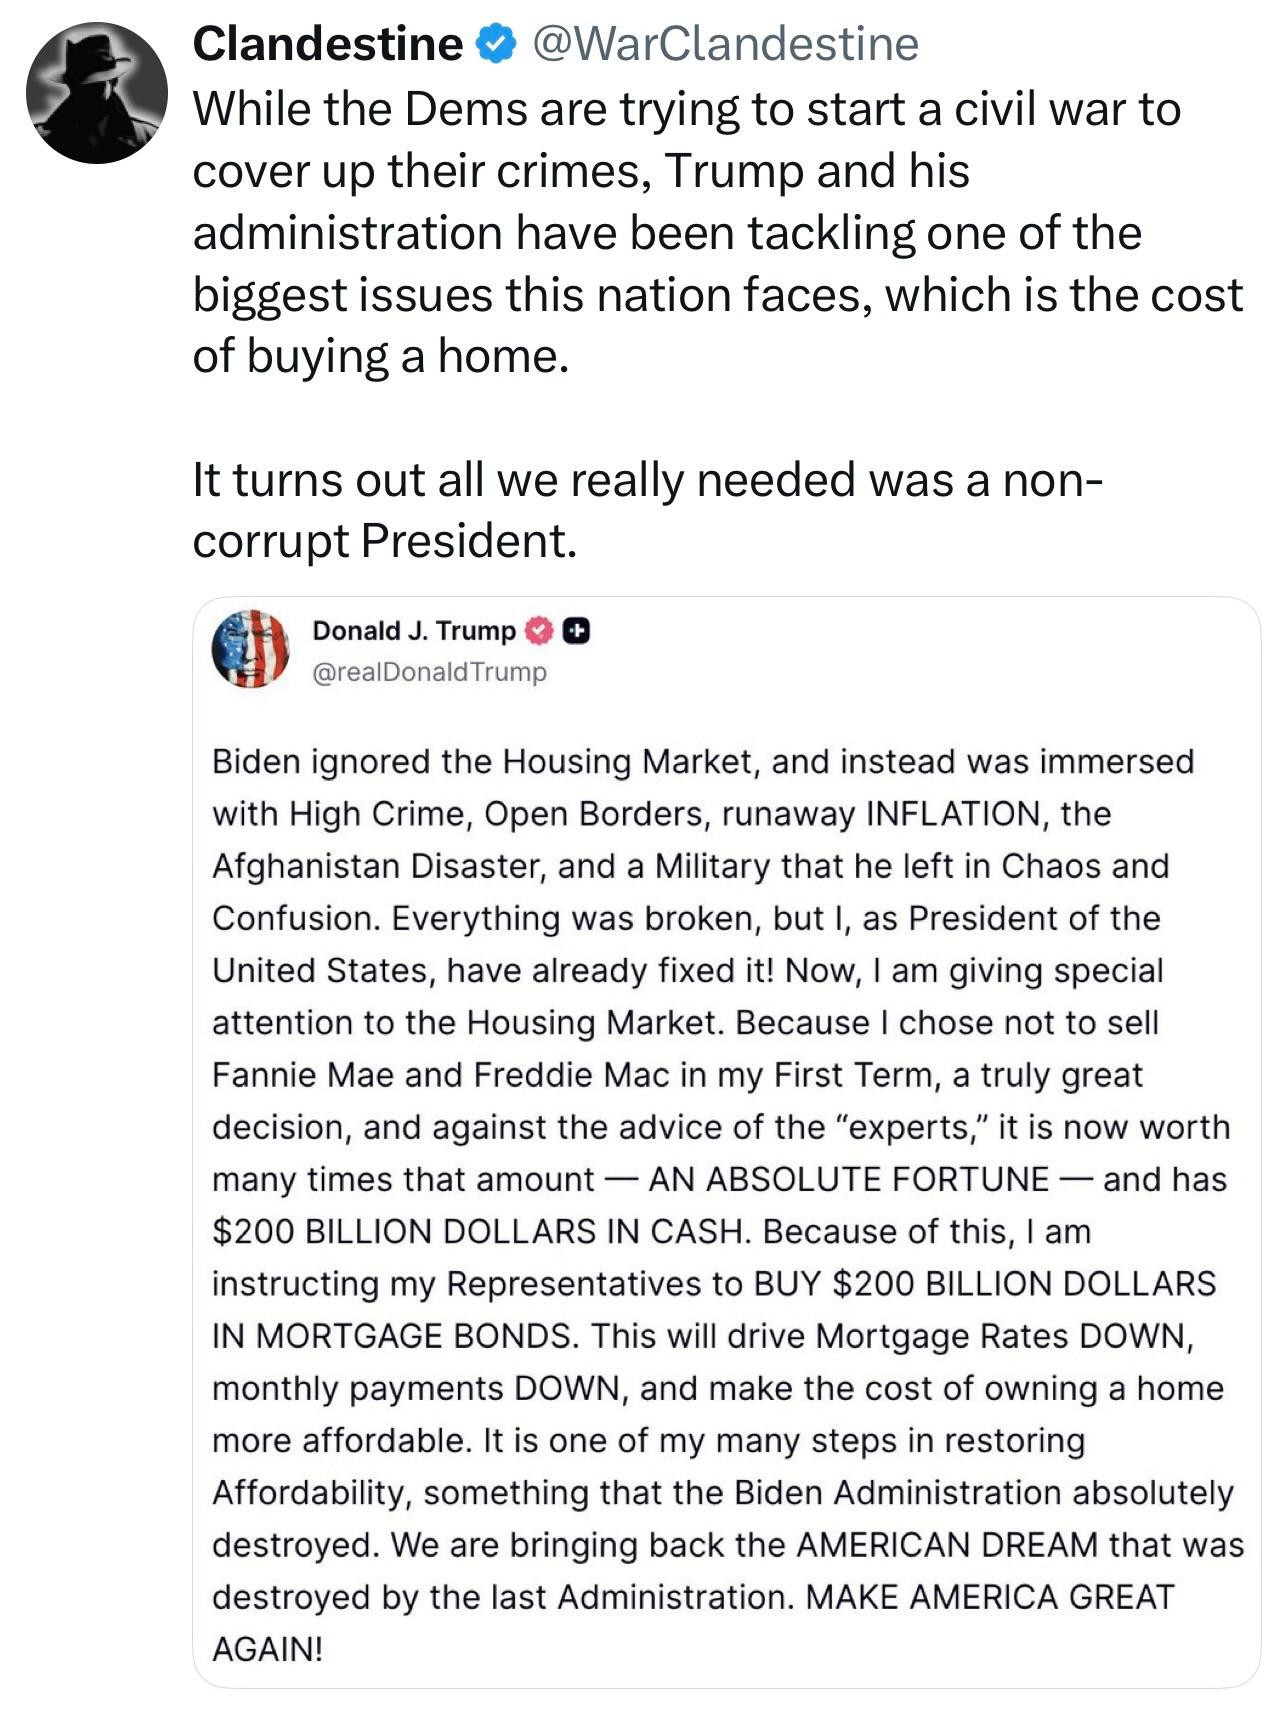Click the "It turns out all we" line
Viewport: 1288px width, 1711px height.
(x=648, y=480)
